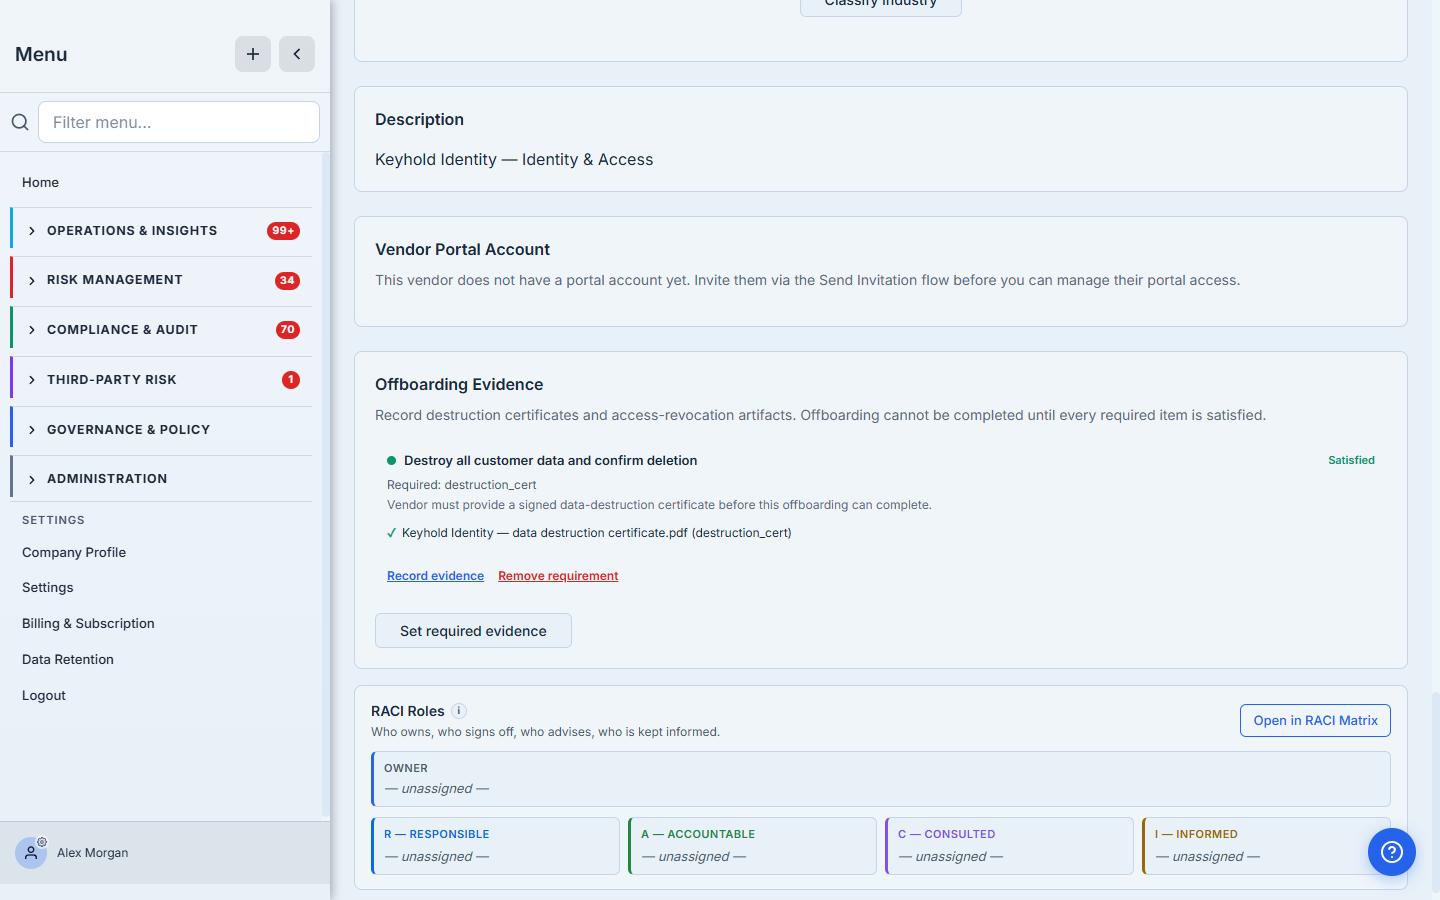Click the Remove requirement link
Image resolution: width=1440 pixels, height=900 pixels.
click(558, 576)
